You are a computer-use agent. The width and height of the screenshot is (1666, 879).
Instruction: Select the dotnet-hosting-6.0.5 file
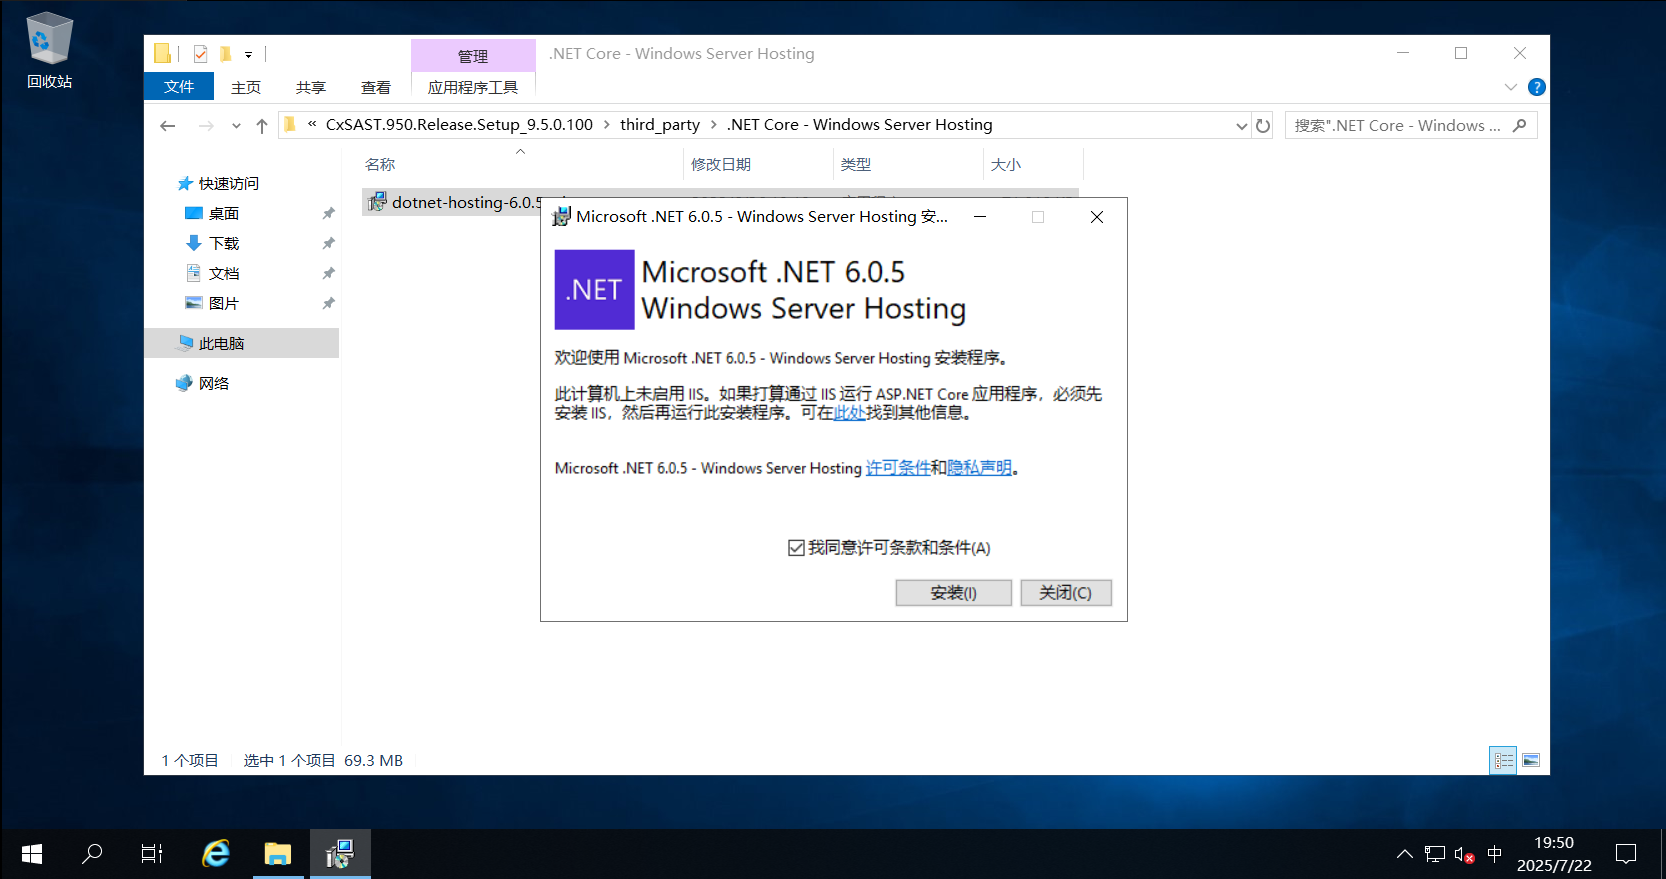(x=452, y=202)
